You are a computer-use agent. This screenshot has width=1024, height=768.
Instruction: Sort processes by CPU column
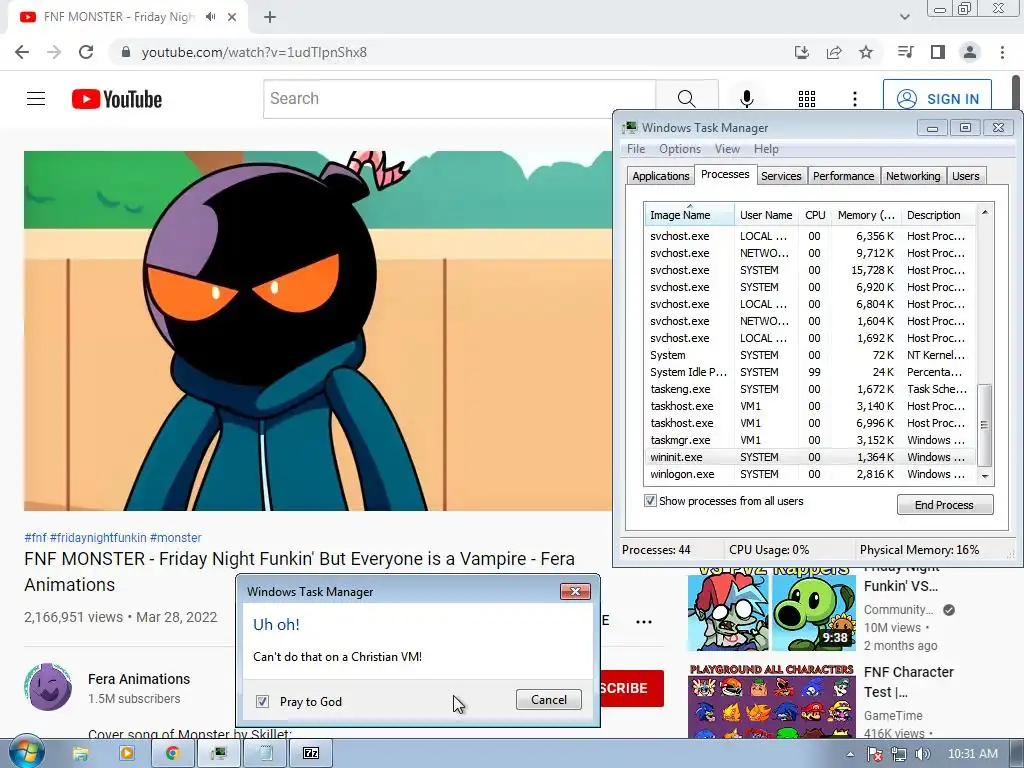[815, 215]
